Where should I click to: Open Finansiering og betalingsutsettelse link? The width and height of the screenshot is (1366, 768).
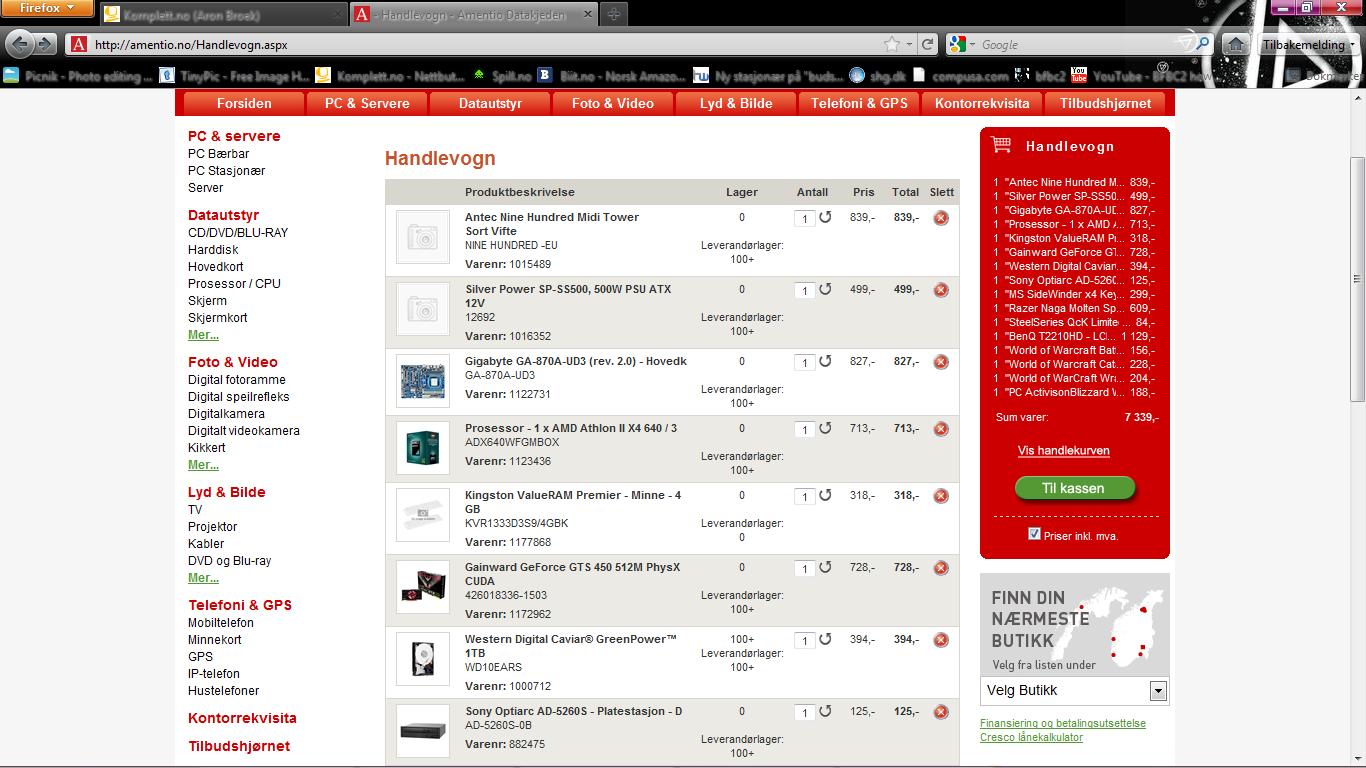[1063, 723]
